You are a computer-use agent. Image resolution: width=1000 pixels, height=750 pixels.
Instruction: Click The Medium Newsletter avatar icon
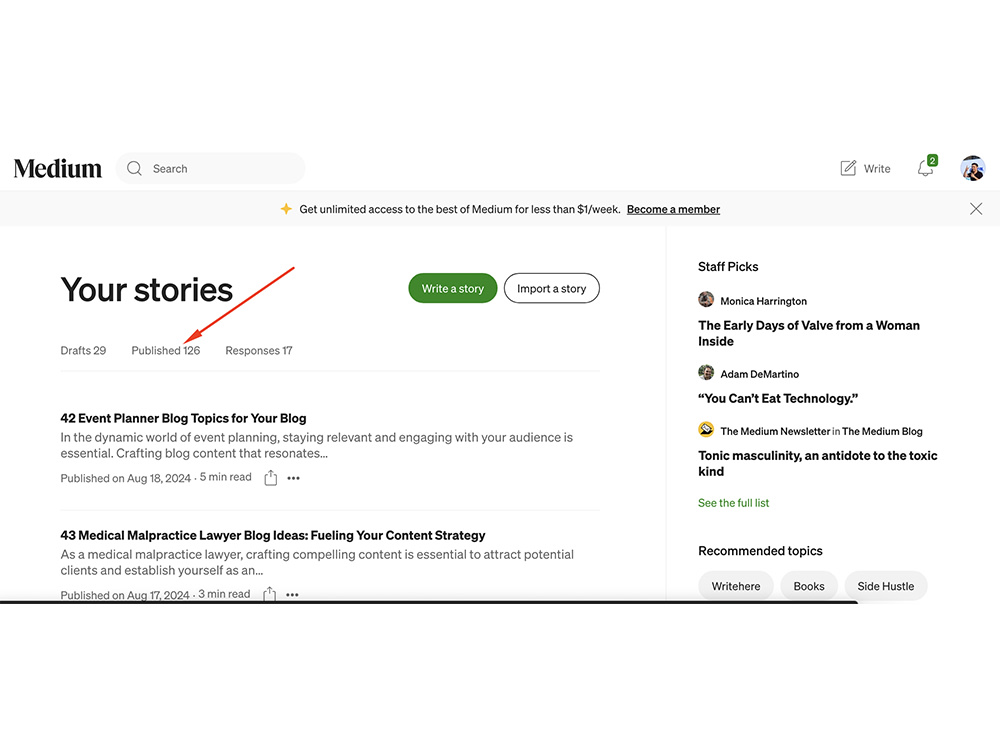pos(706,430)
